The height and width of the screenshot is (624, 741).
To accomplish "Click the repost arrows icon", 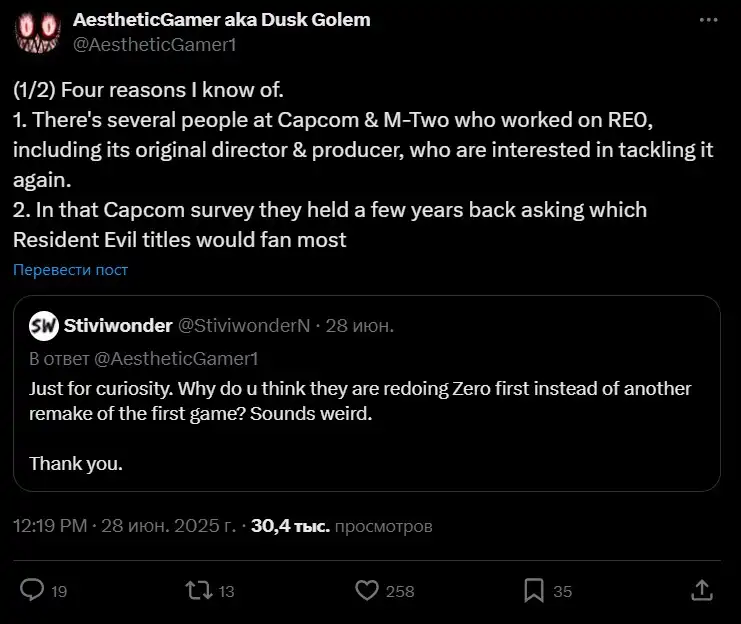I will pos(200,590).
